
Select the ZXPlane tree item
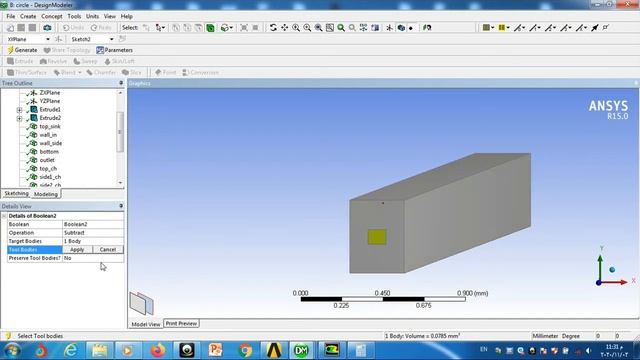click(x=50, y=93)
